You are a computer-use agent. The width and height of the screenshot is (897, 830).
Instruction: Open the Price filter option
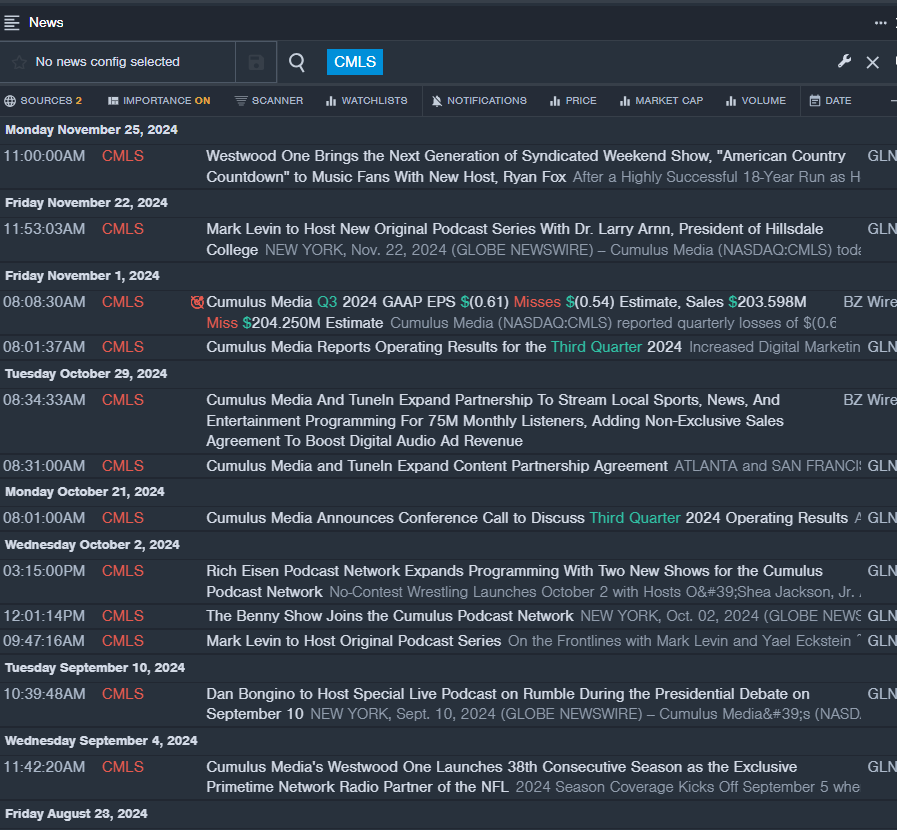pyautogui.click(x=573, y=101)
